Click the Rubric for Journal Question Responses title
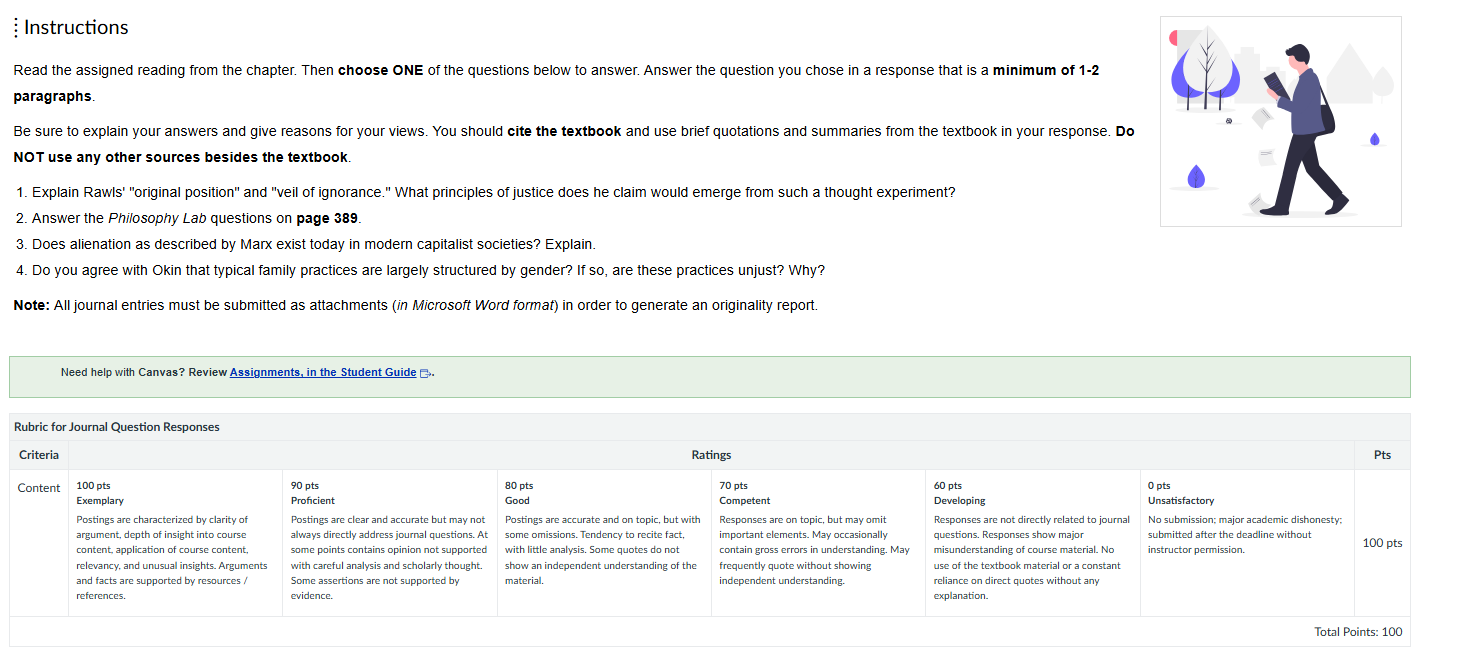 tap(117, 427)
